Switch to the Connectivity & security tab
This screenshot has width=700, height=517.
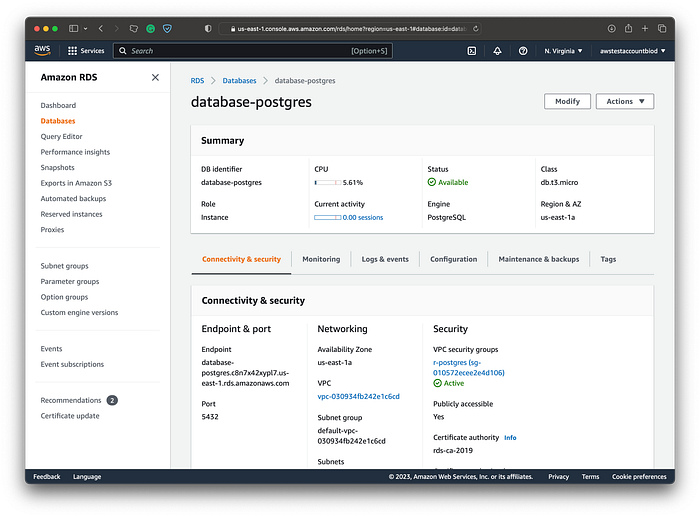point(241,259)
